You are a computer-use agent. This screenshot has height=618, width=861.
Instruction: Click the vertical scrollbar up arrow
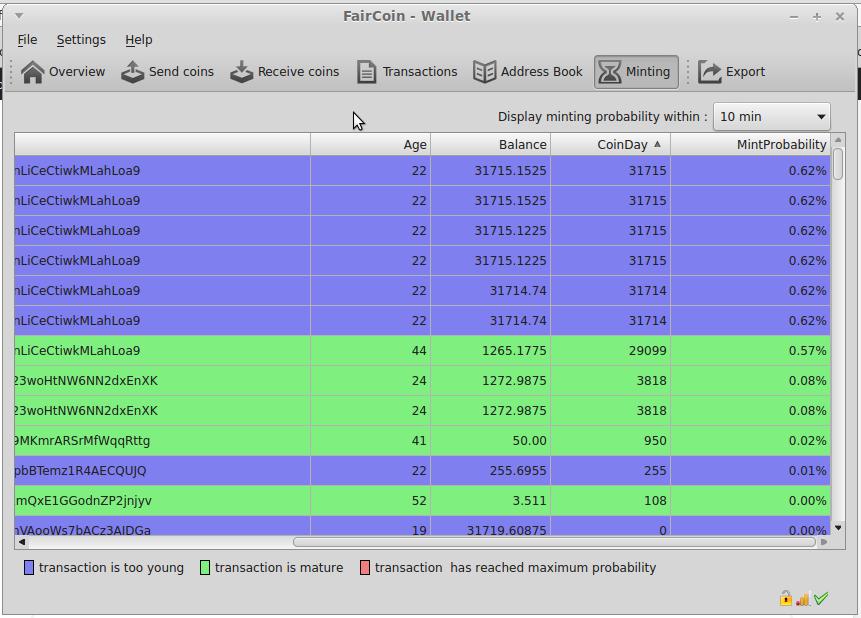point(838,140)
